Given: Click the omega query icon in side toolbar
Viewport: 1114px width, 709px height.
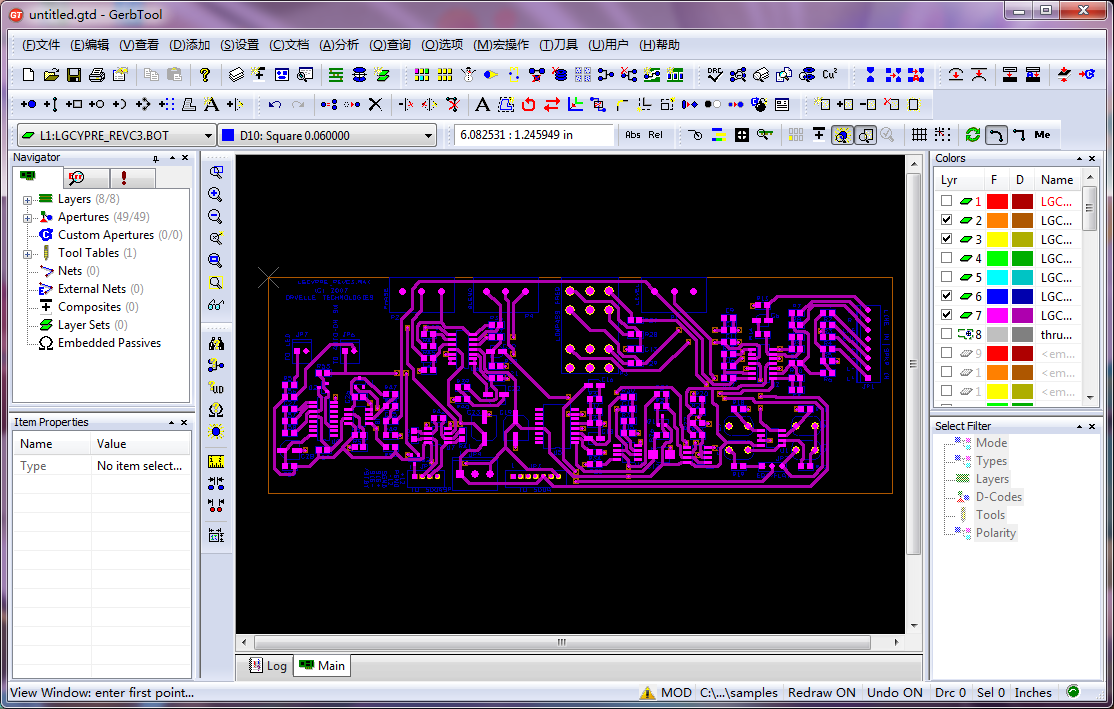Looking at the screenshot, I should click(216, 410).
